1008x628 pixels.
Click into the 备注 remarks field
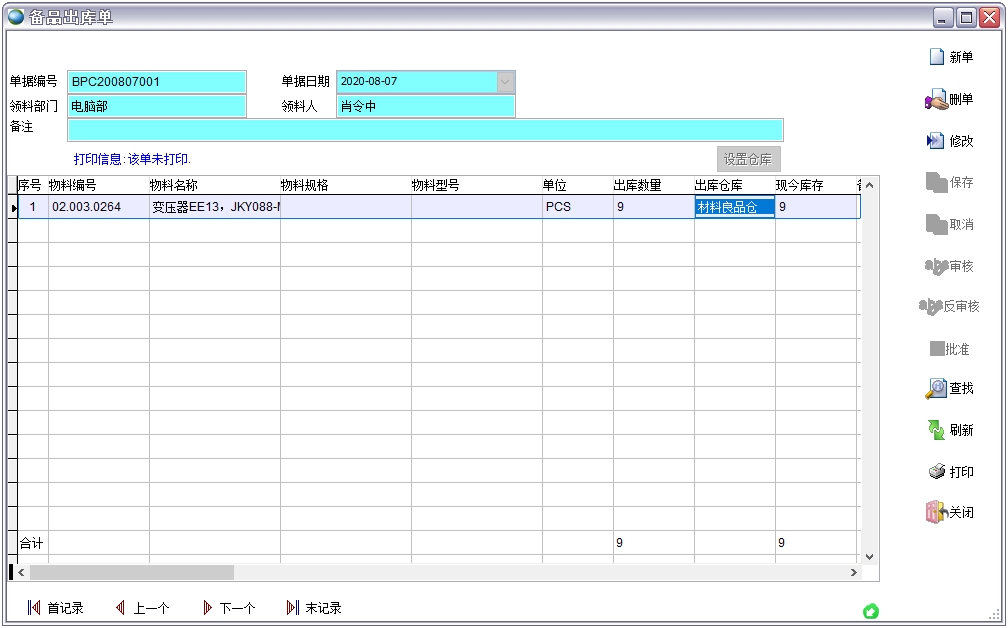coord(425,130)
